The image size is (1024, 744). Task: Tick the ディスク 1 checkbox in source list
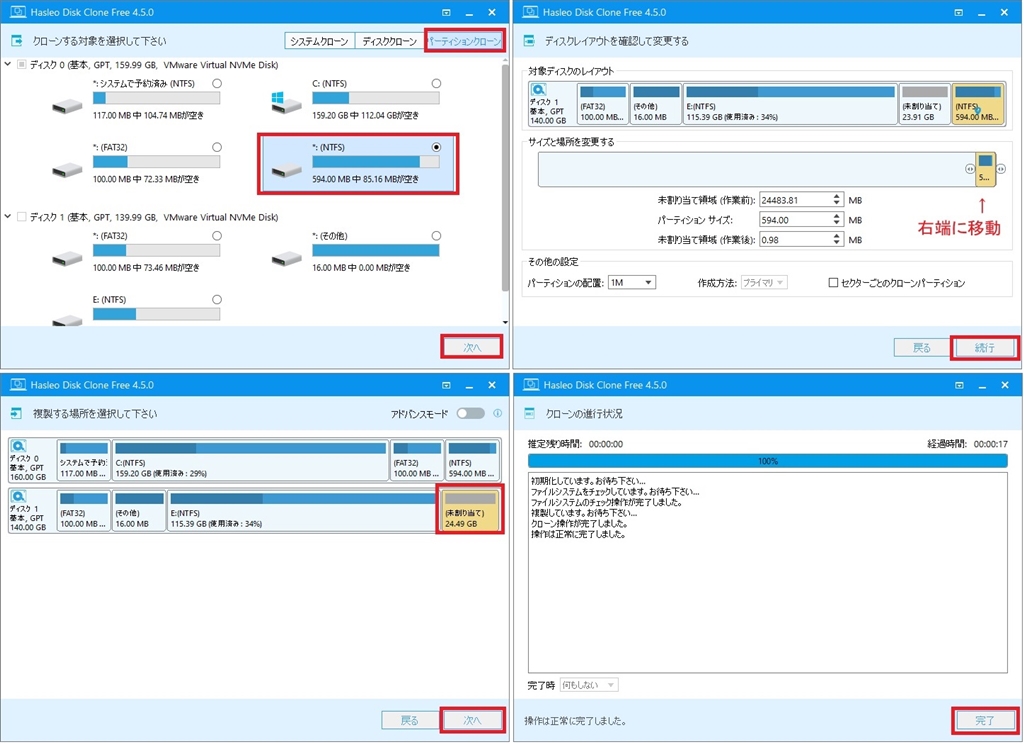coord(22,217)
